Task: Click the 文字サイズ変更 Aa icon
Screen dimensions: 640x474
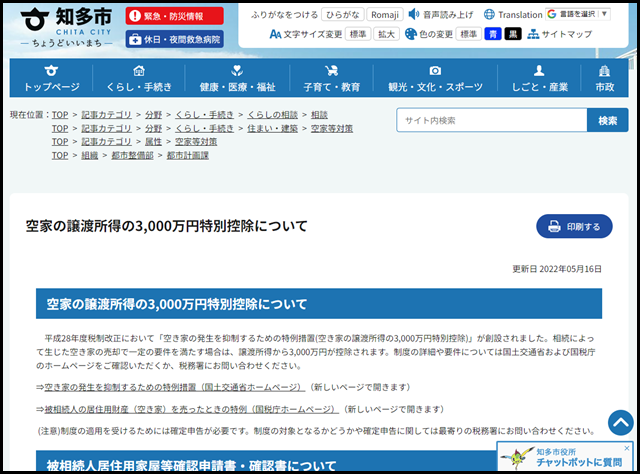Action: [276, 34]
